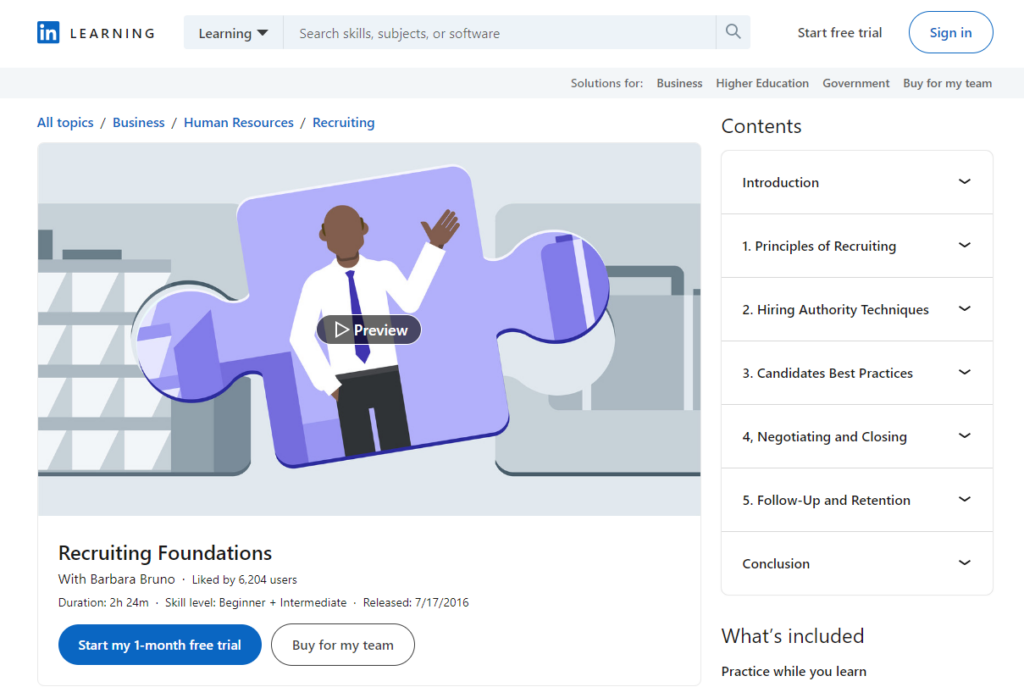Click Start free trial link
Image resolution: width=1024 pixels, height=687 pixels.
click(x=839, y=33)
